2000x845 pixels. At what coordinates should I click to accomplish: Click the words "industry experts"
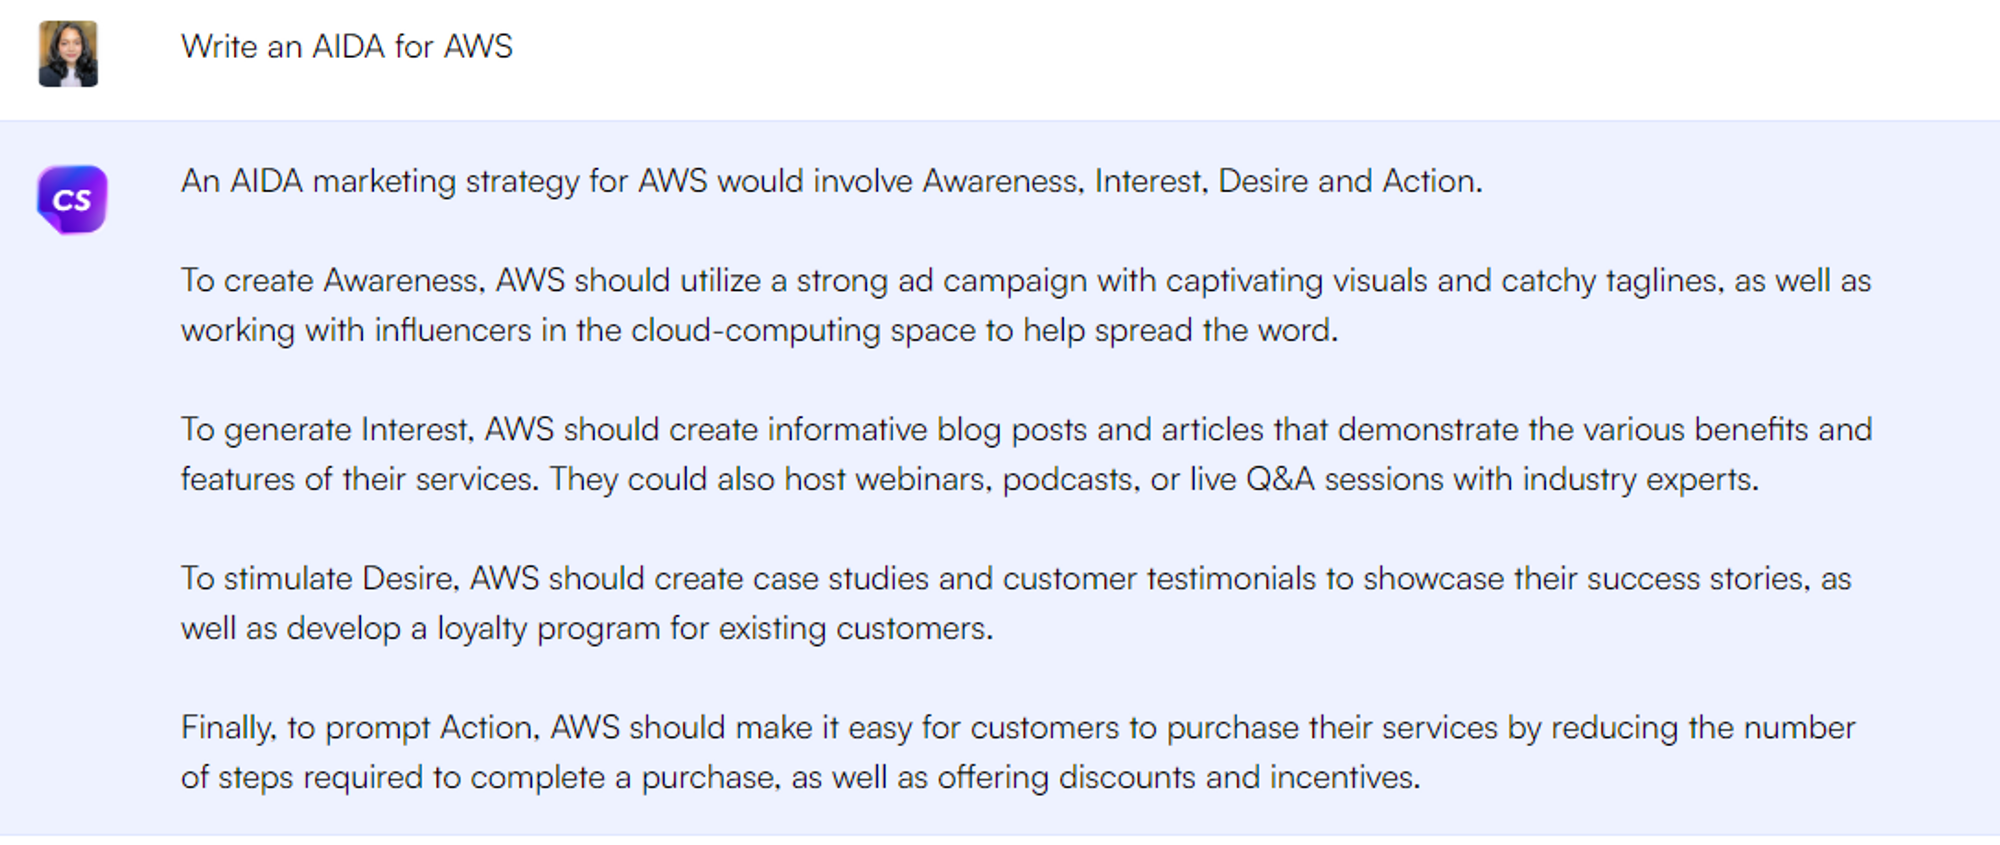pos(1639,480)
